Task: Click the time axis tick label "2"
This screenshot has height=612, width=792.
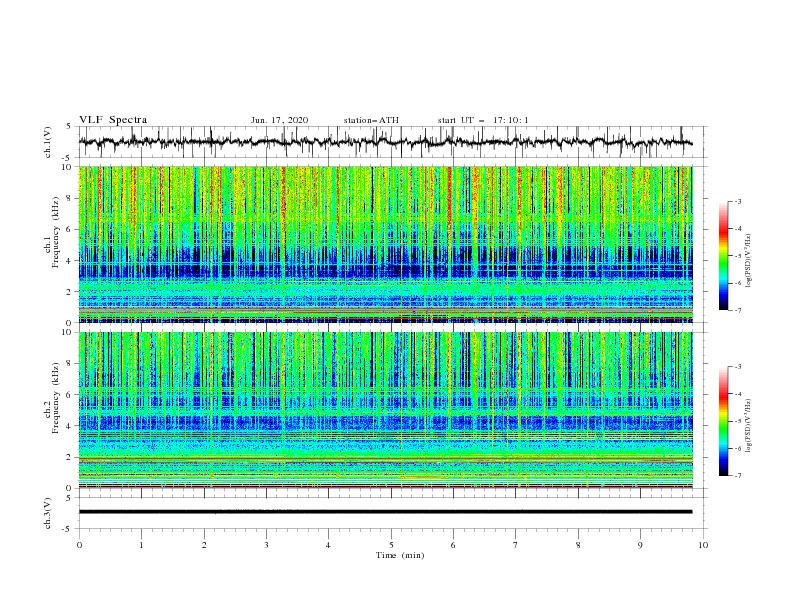Action: (204, 545)
